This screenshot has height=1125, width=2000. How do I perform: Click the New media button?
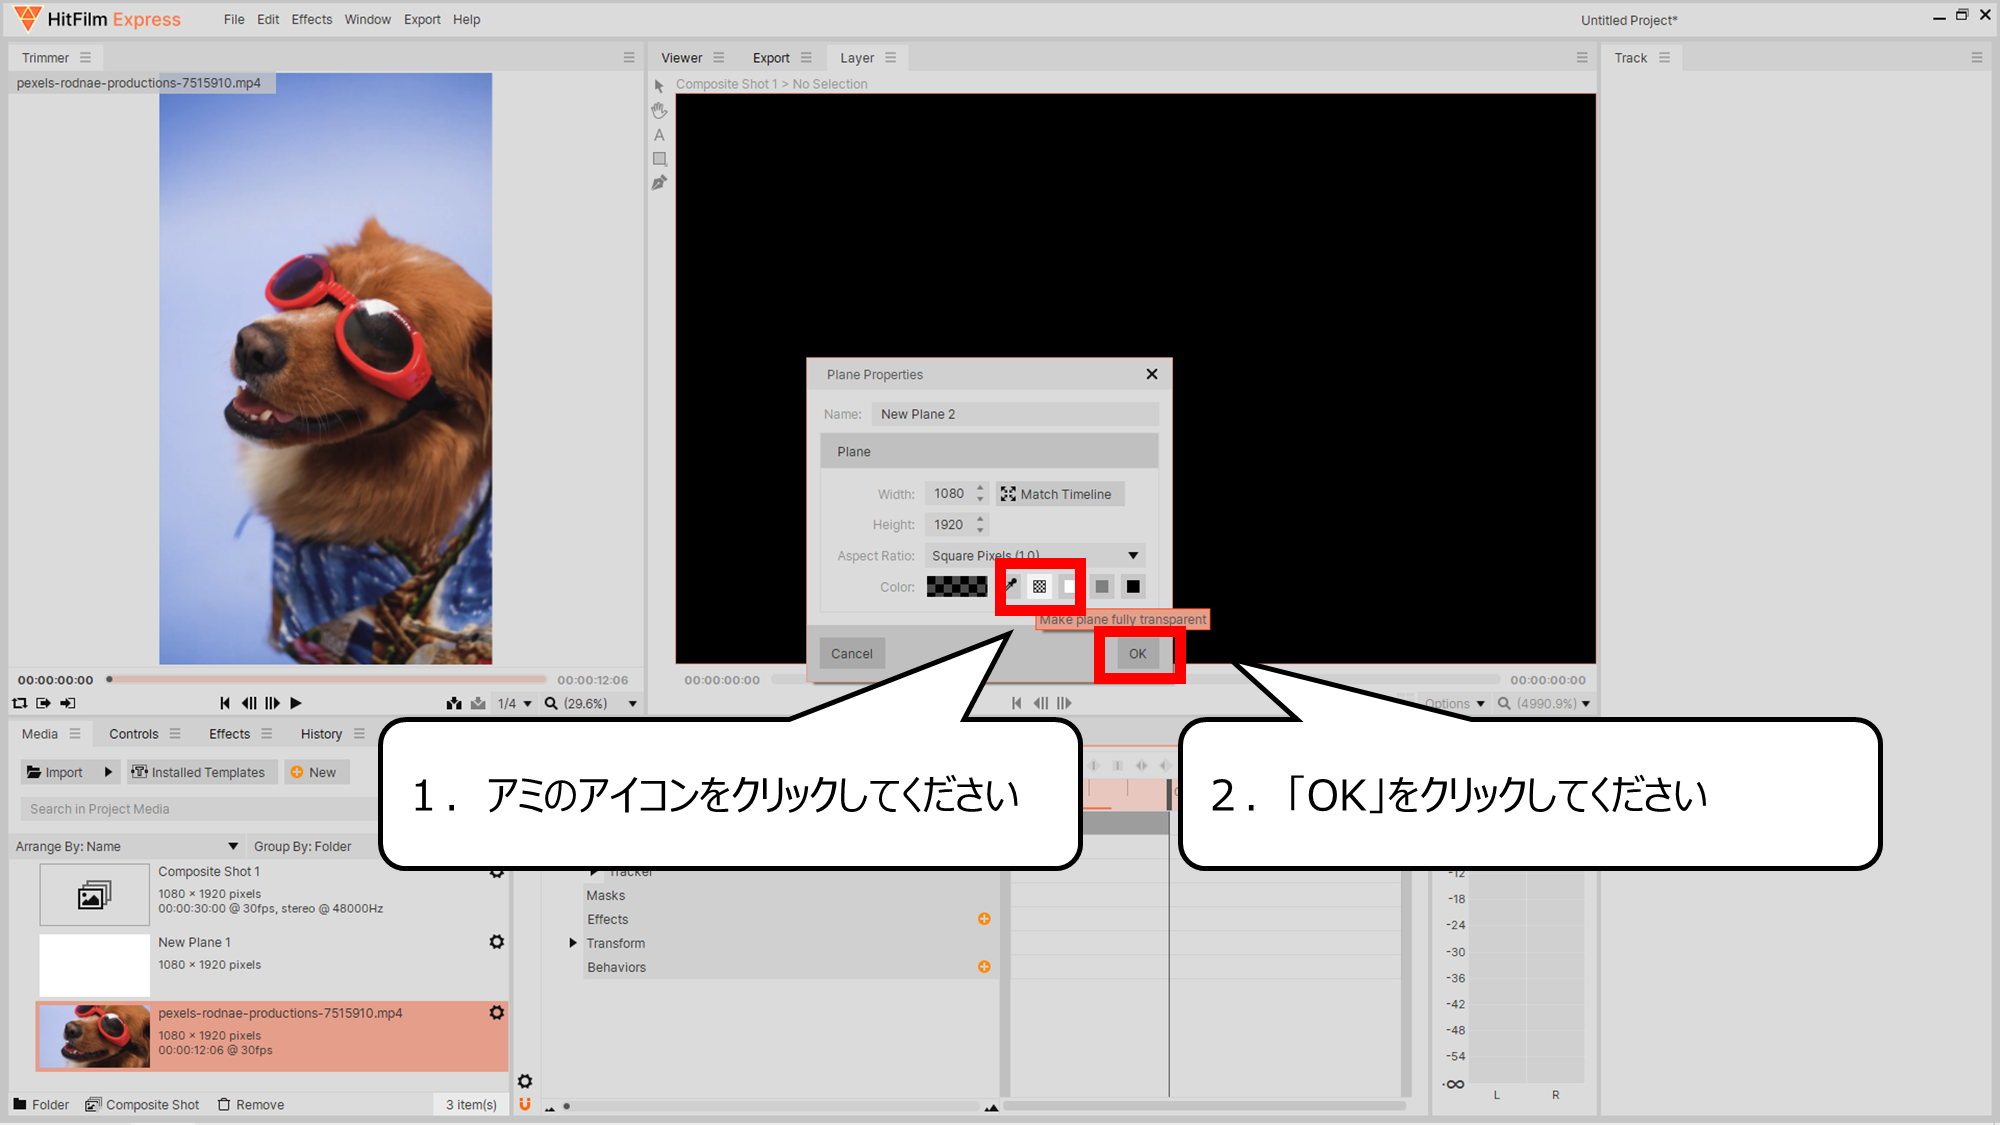(x=317, y=772)
